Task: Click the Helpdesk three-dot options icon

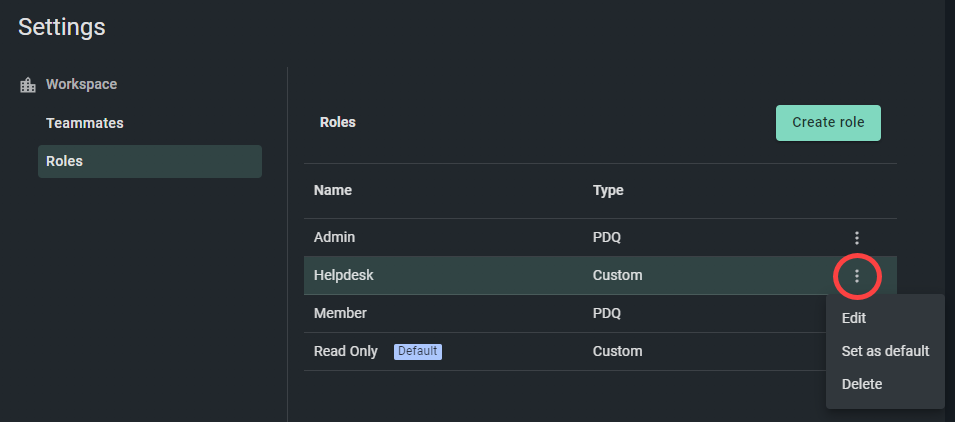Action: click(856, 276)
